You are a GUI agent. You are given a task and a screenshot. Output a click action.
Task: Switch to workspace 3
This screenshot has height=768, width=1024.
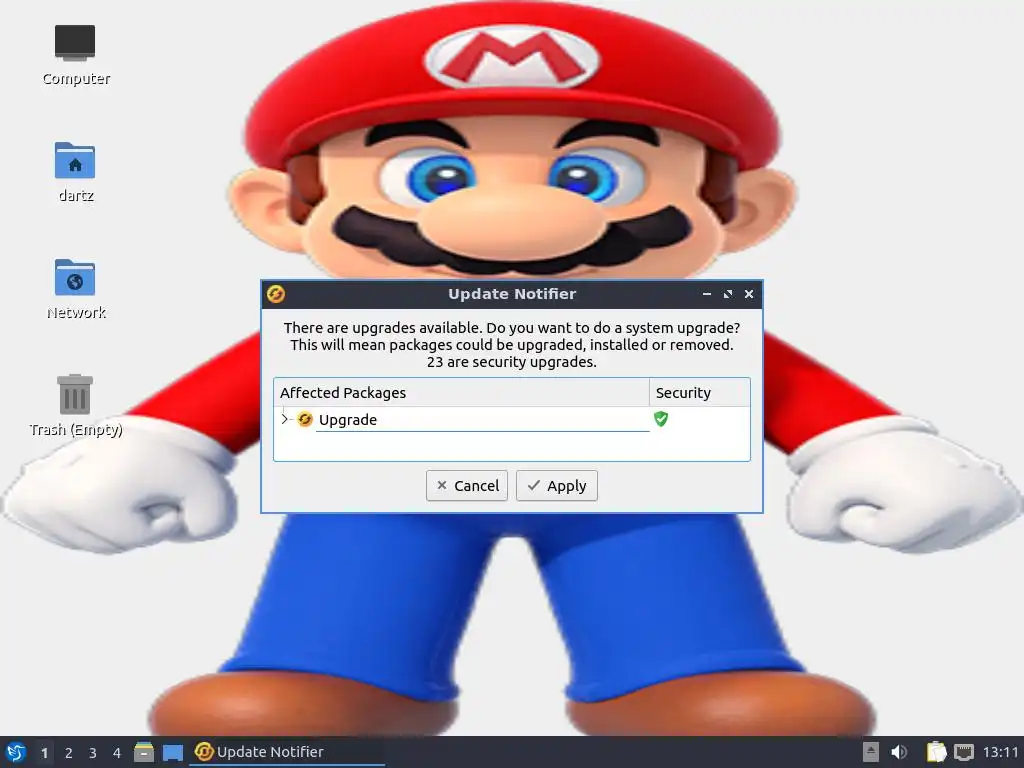[x=93, y=753]
